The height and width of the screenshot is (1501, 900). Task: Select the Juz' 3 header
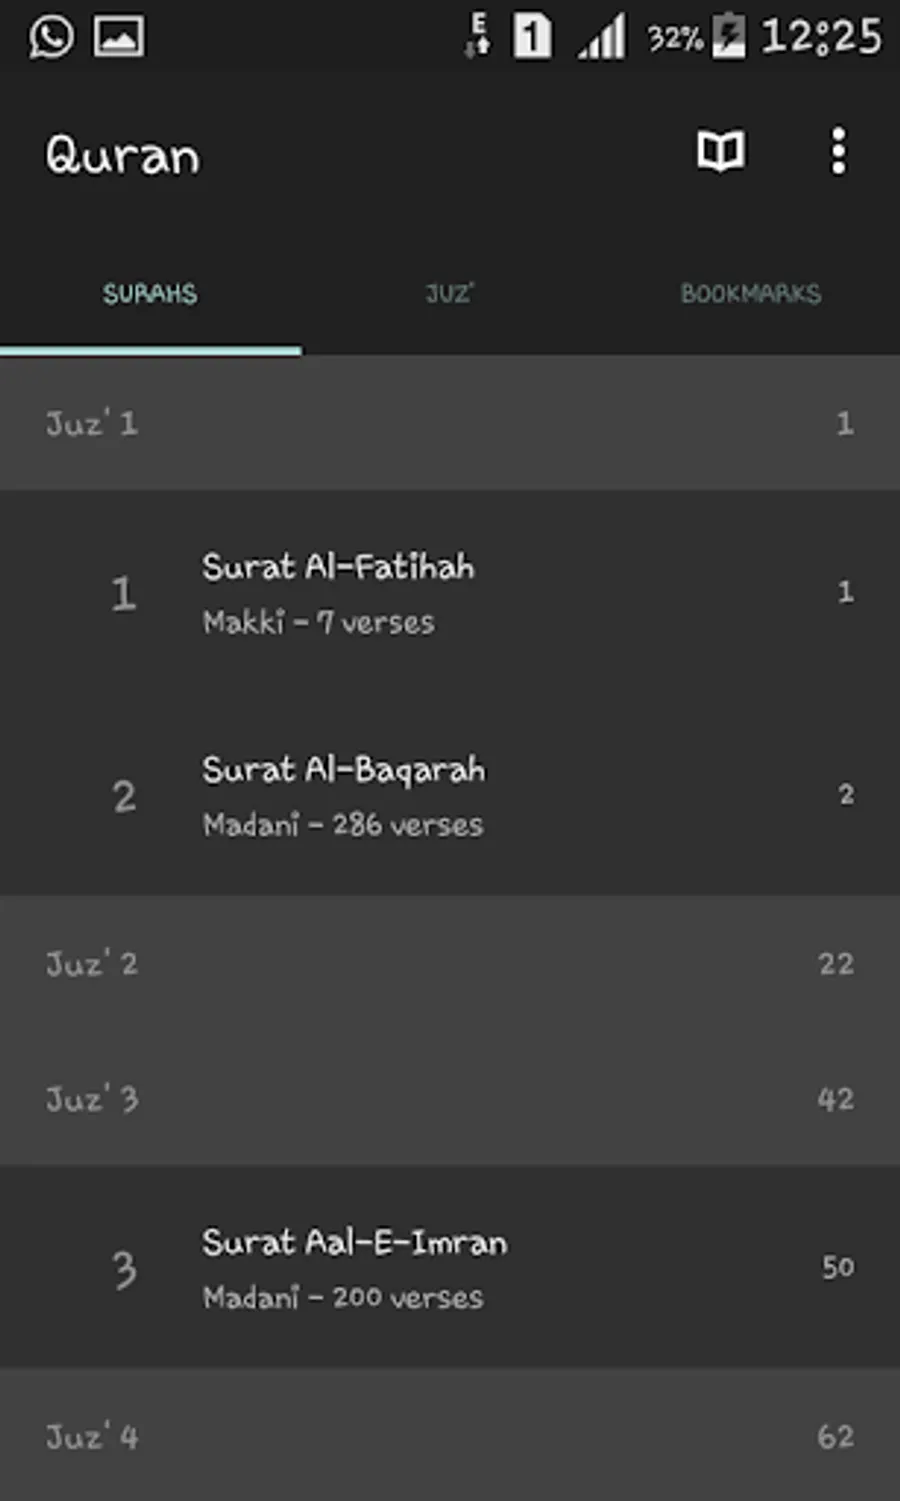tap(450, 1098)
